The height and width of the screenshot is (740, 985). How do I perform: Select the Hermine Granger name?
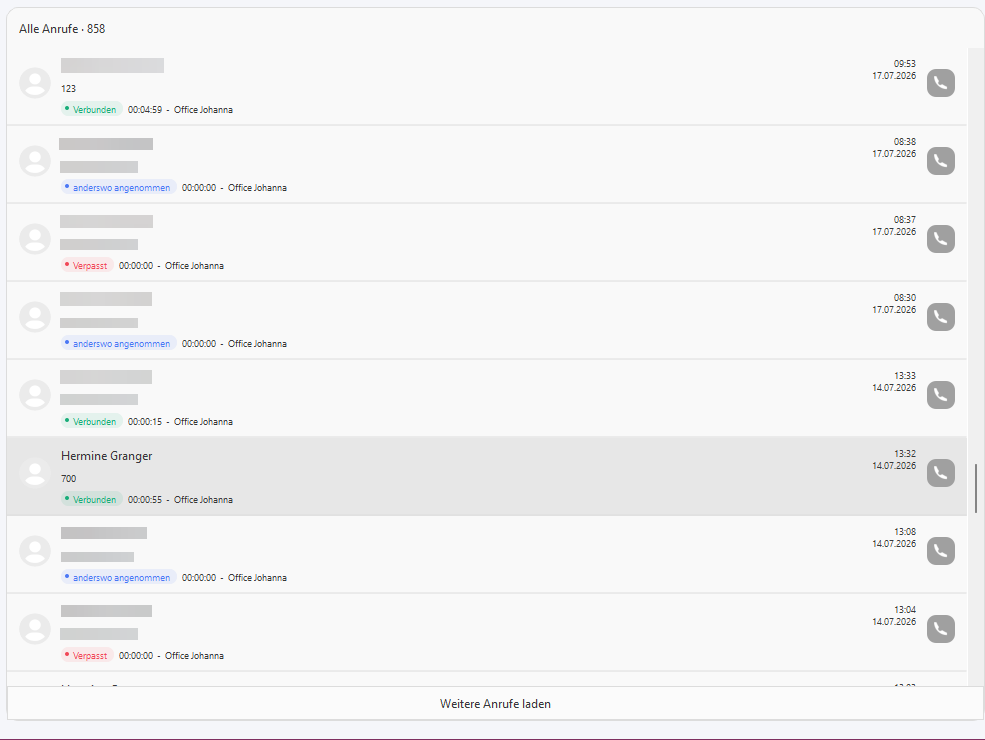coord(106,456)
